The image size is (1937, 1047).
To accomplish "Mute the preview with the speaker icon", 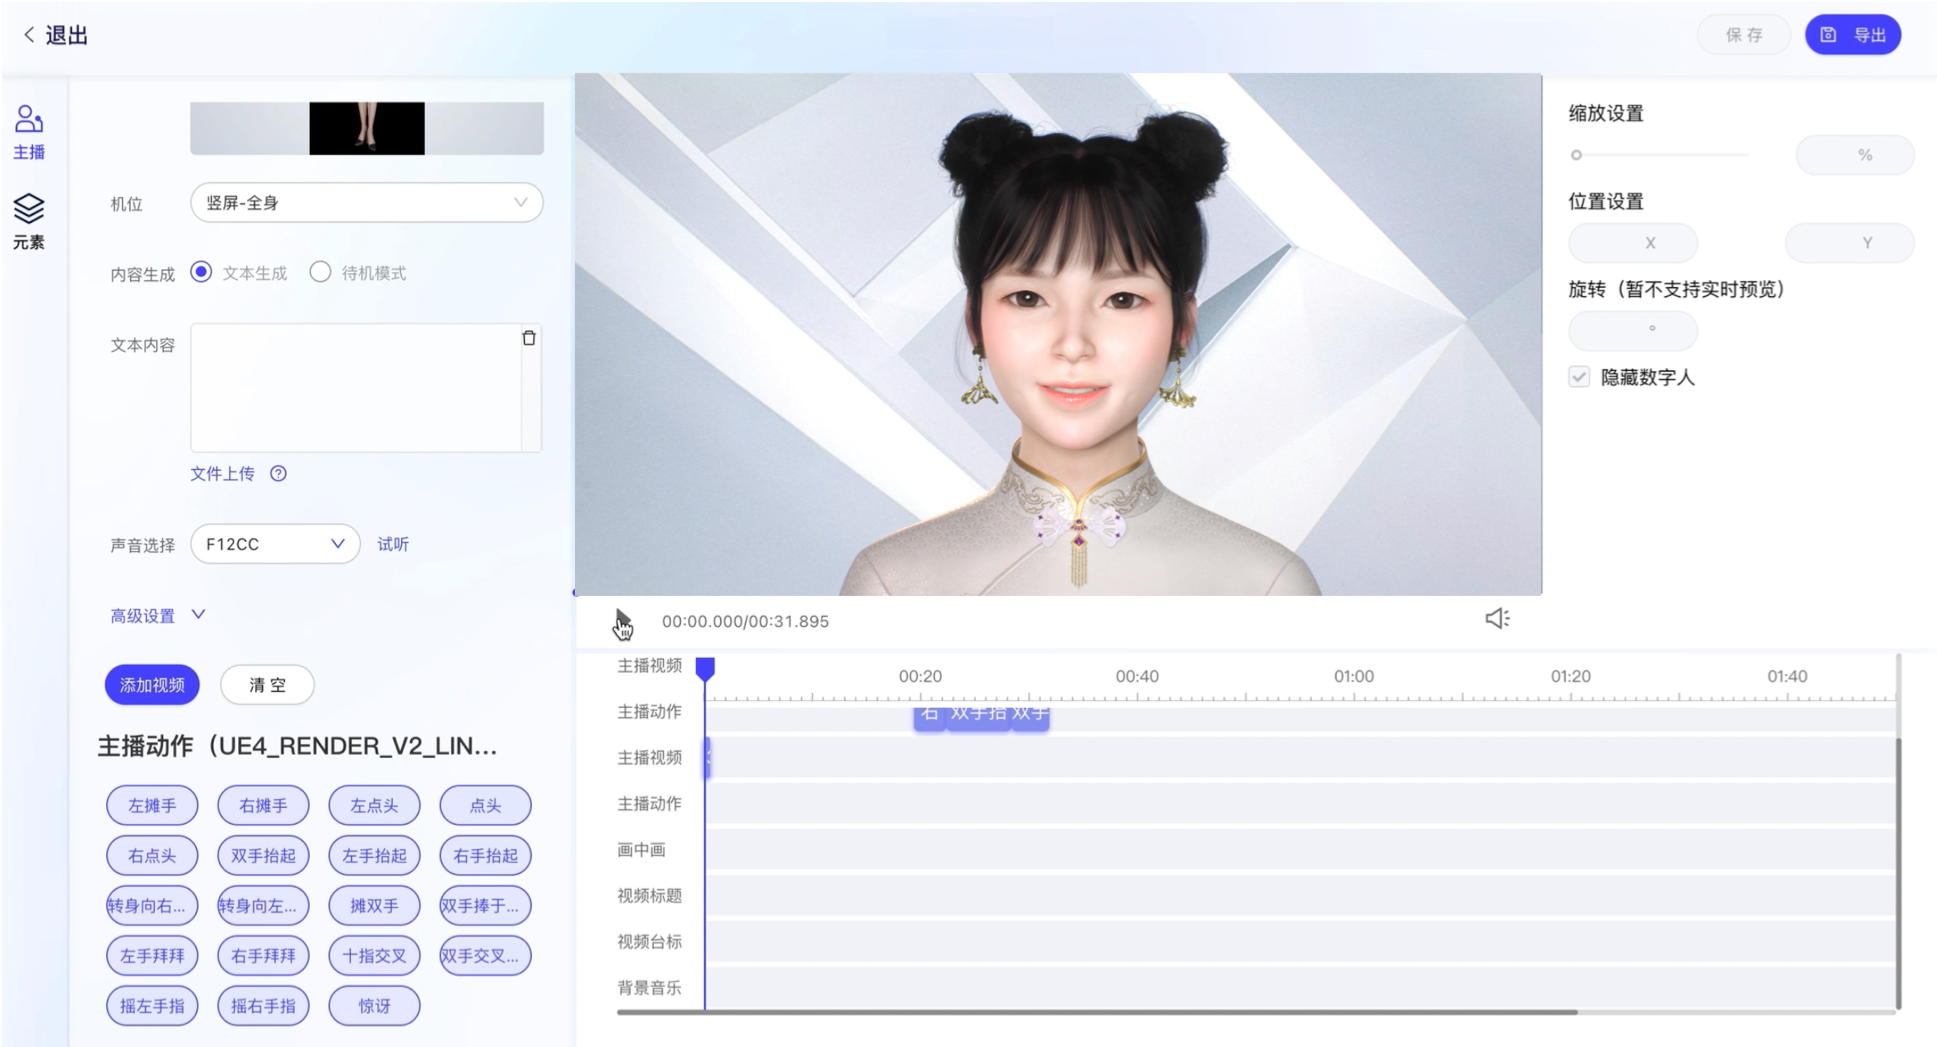I will coord(1496,619).
